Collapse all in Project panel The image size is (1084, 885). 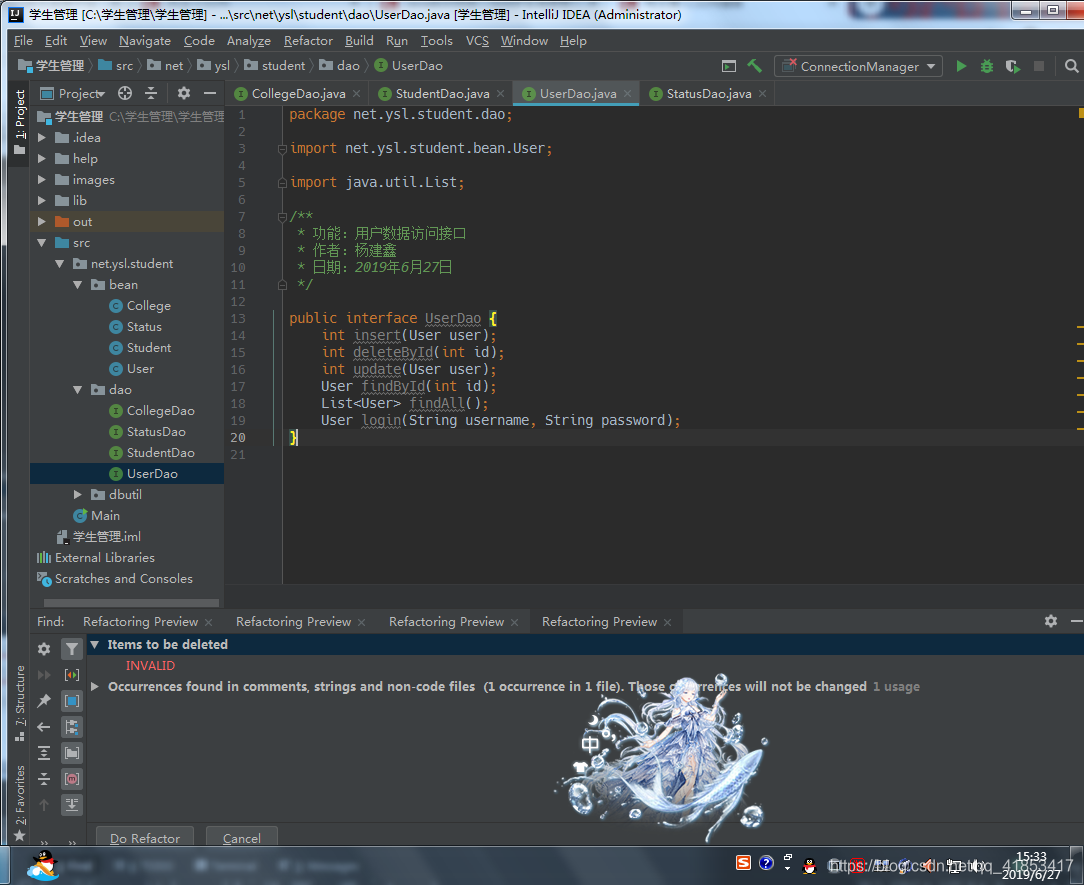pos(151,93)
